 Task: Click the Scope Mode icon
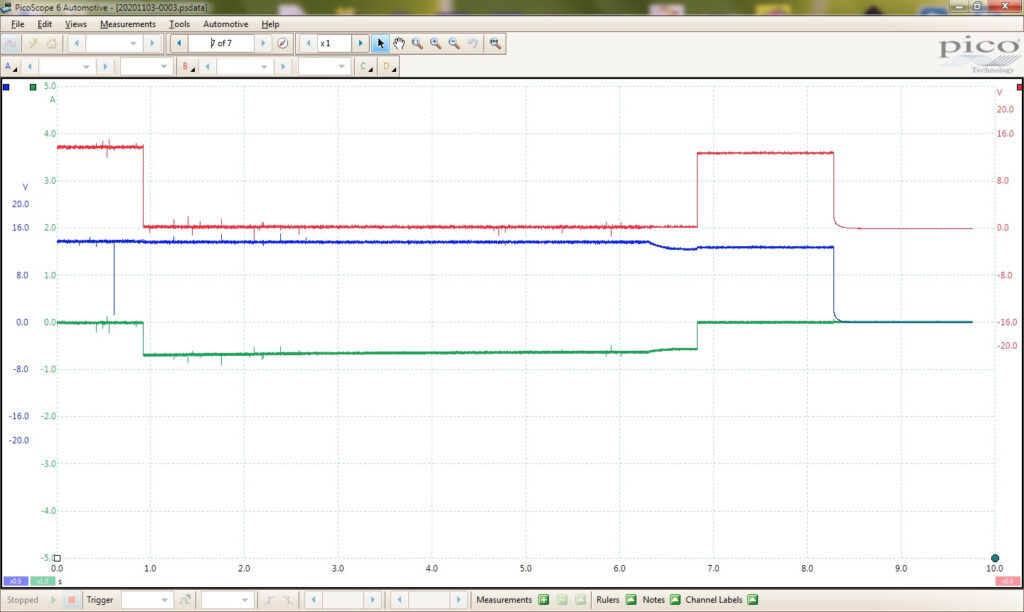(10, 44)
